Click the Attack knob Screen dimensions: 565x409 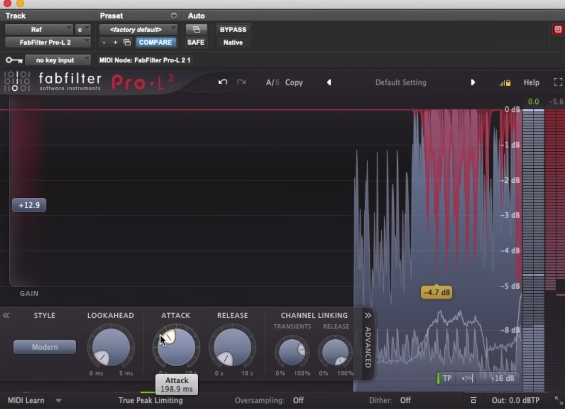[176, 347]
